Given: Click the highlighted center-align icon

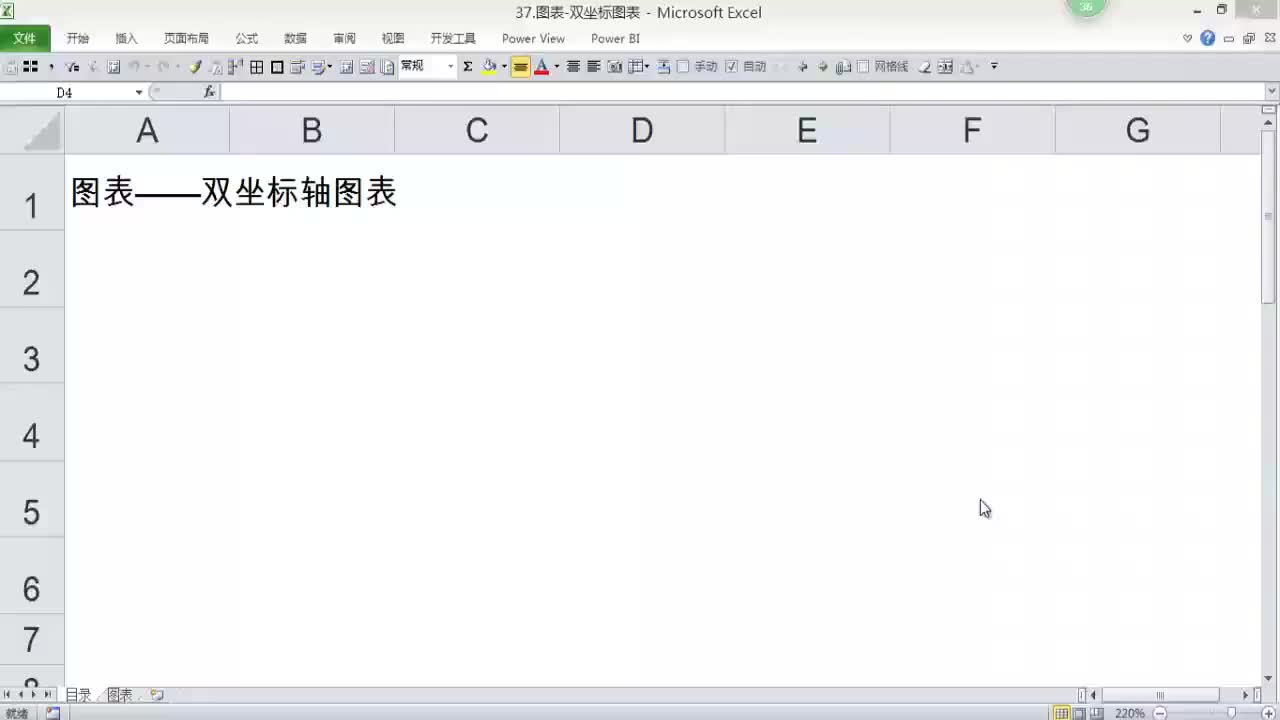Looking at the screenshot, I should (520, 66).
